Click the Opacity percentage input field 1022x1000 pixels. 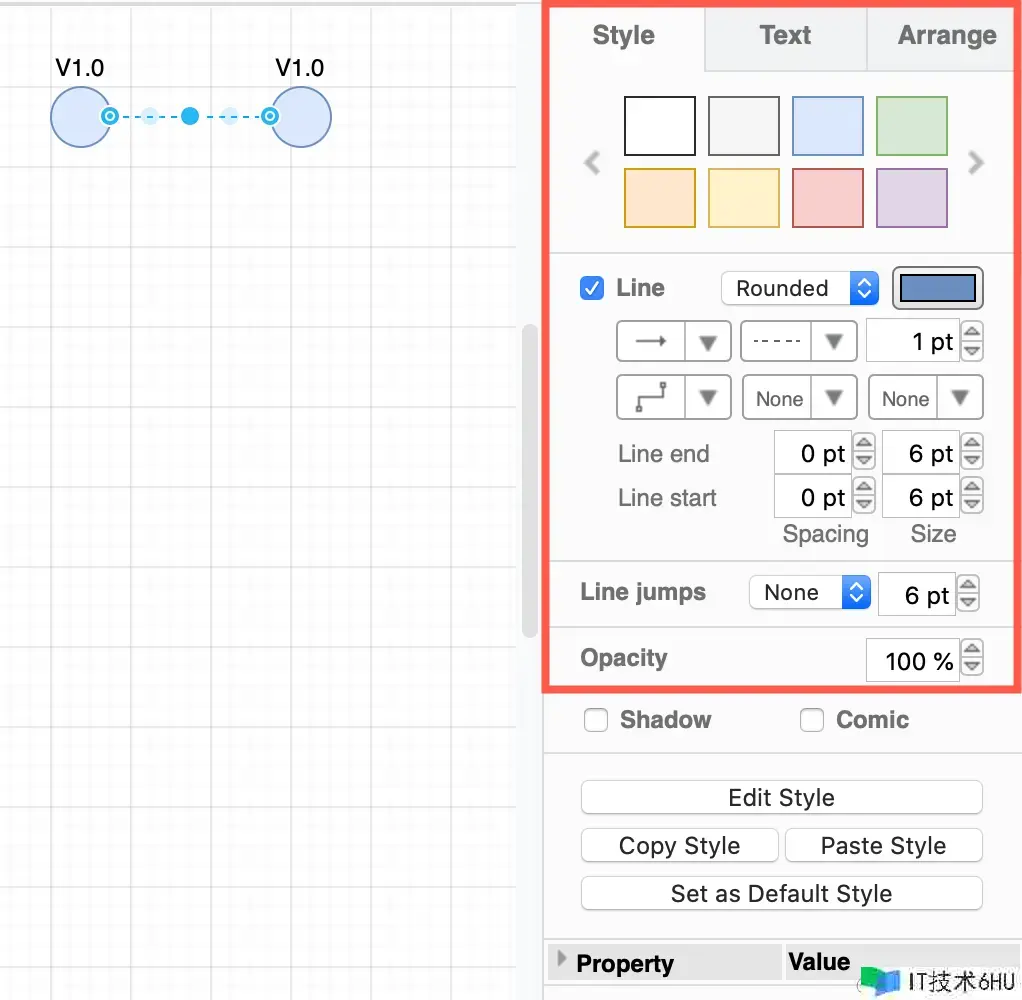911,661
